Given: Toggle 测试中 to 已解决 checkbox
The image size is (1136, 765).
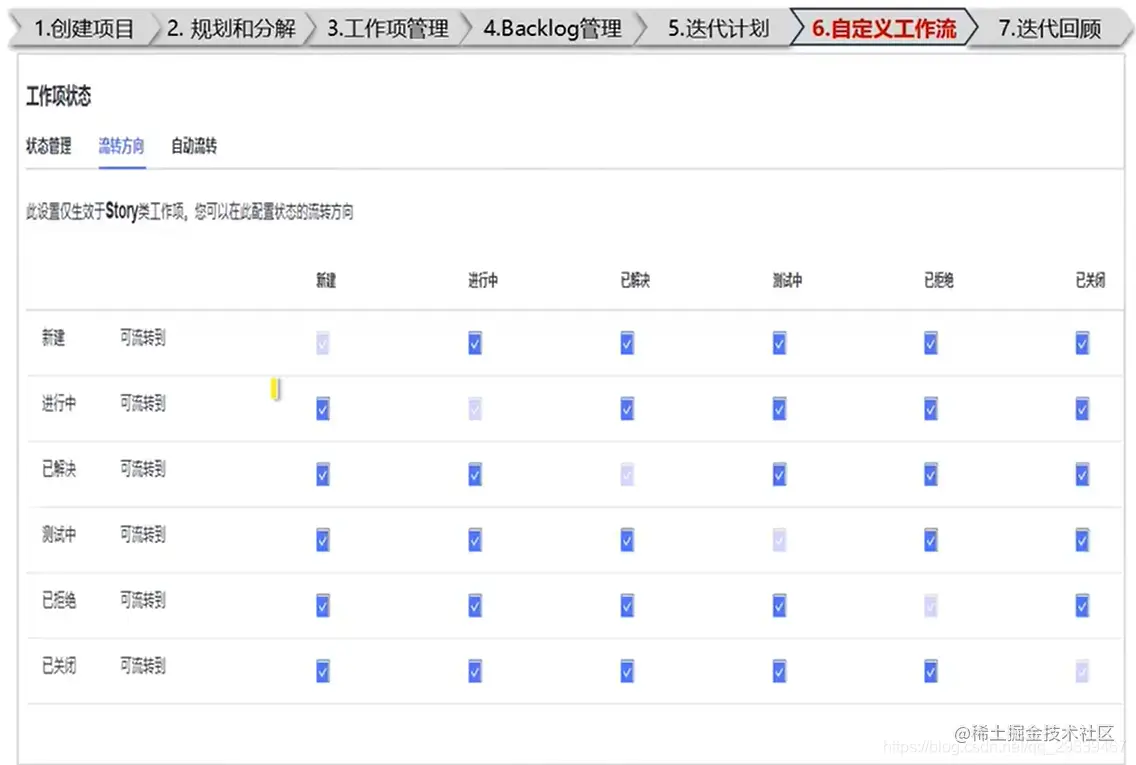Looking at the screenshot, I should (627, 540).
